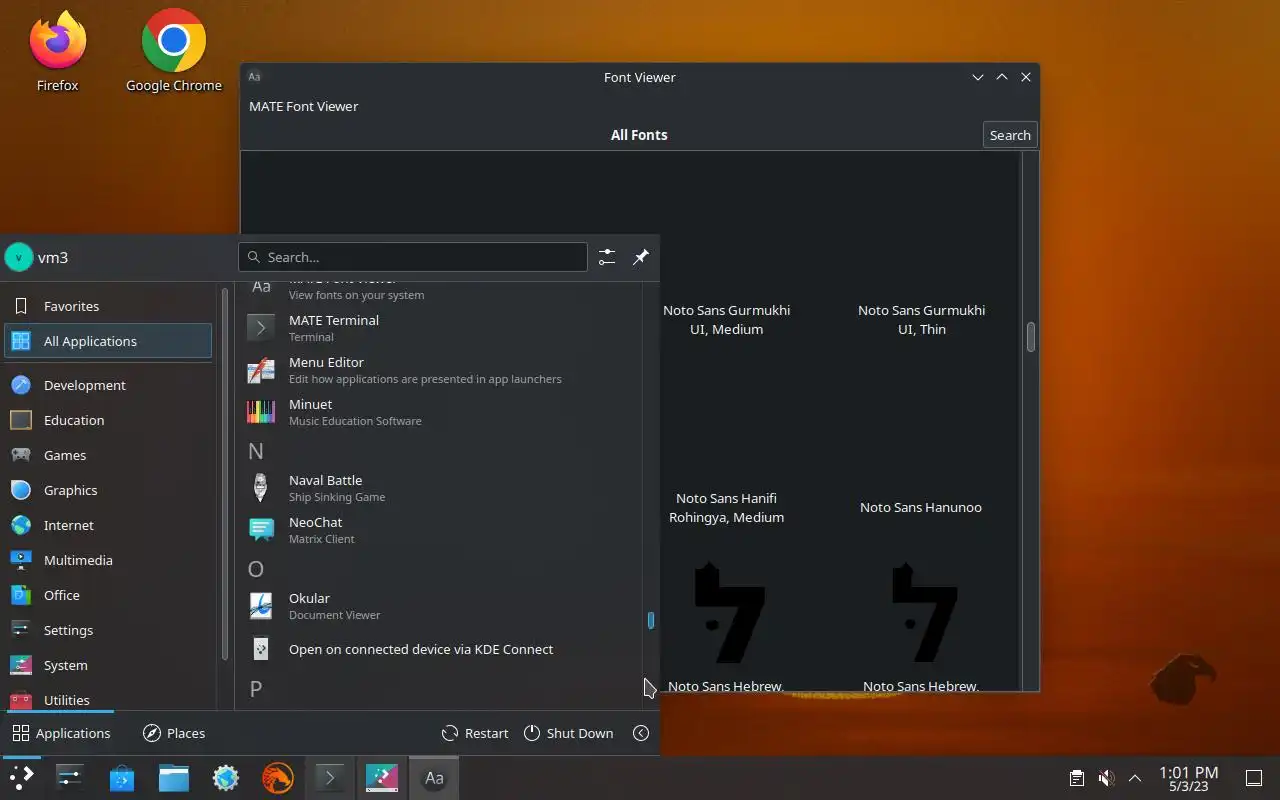This screenshot has height=800, width=1280.
Task: Click the letter N section header
Action: point(256,451)
